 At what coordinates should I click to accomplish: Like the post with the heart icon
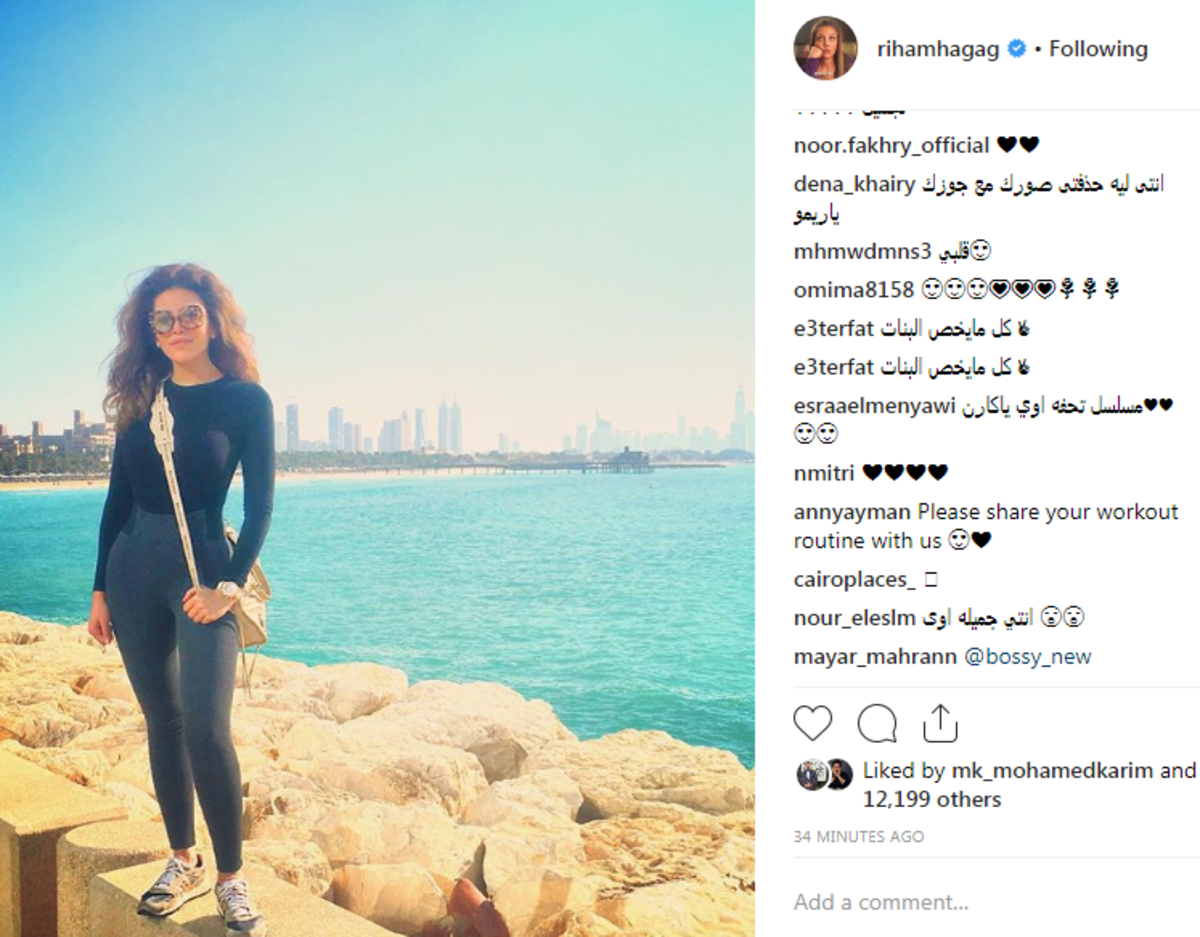tap(813, 723)
